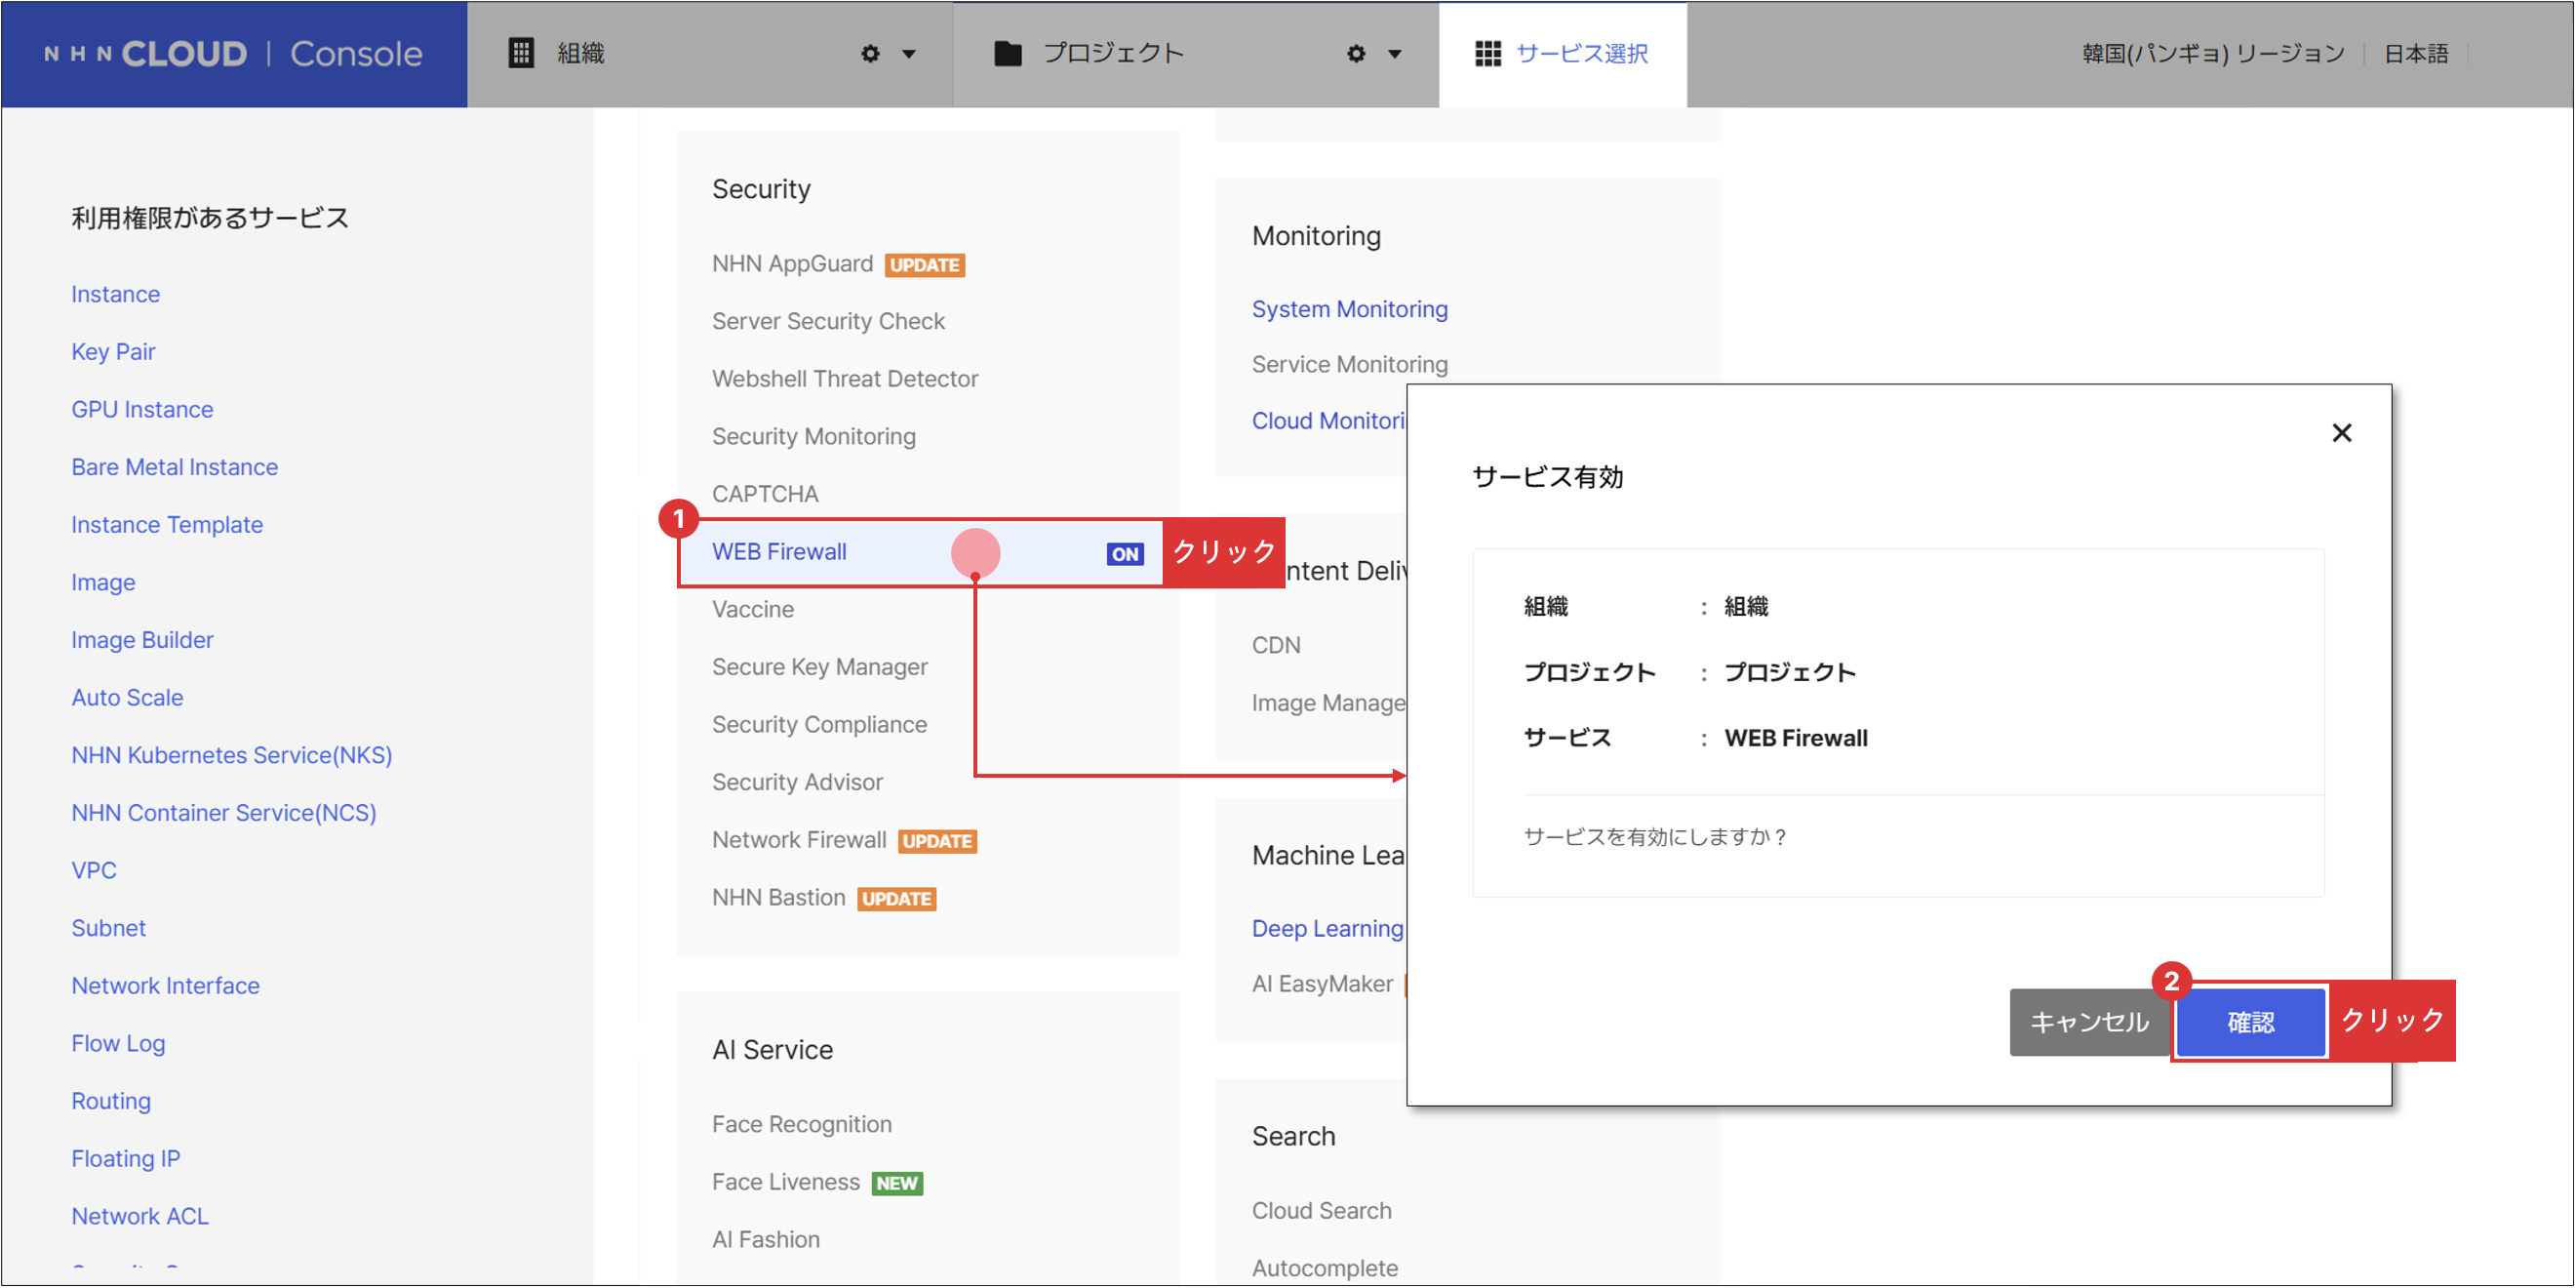Confirm with the 確認 button
This screenshot has width=2576, height=1288.
coord(2251,1022)
